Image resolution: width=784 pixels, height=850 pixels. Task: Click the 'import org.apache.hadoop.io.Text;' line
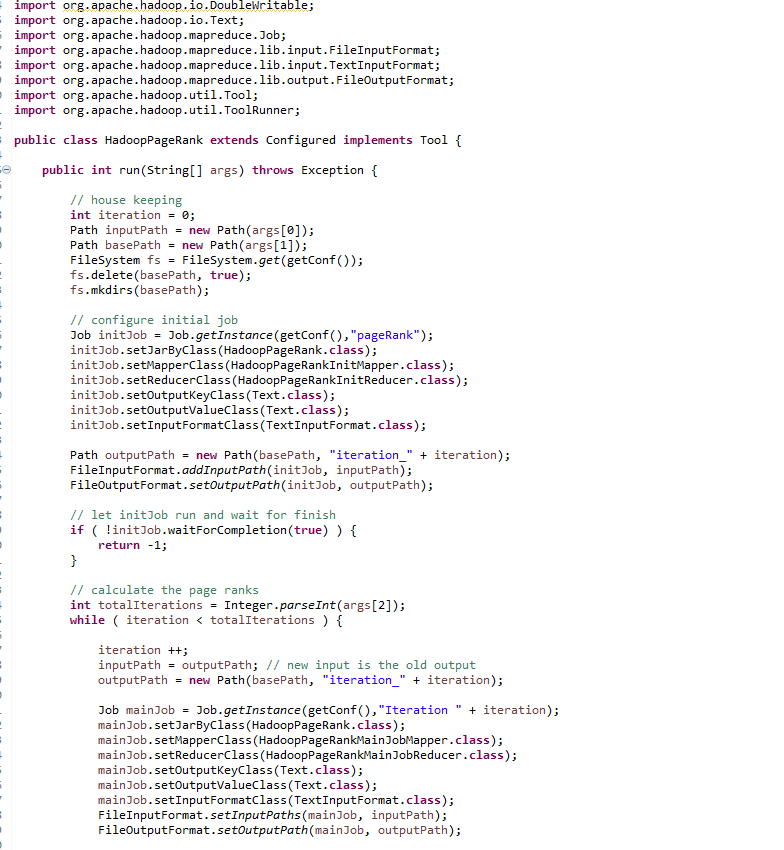coord(129,20)
